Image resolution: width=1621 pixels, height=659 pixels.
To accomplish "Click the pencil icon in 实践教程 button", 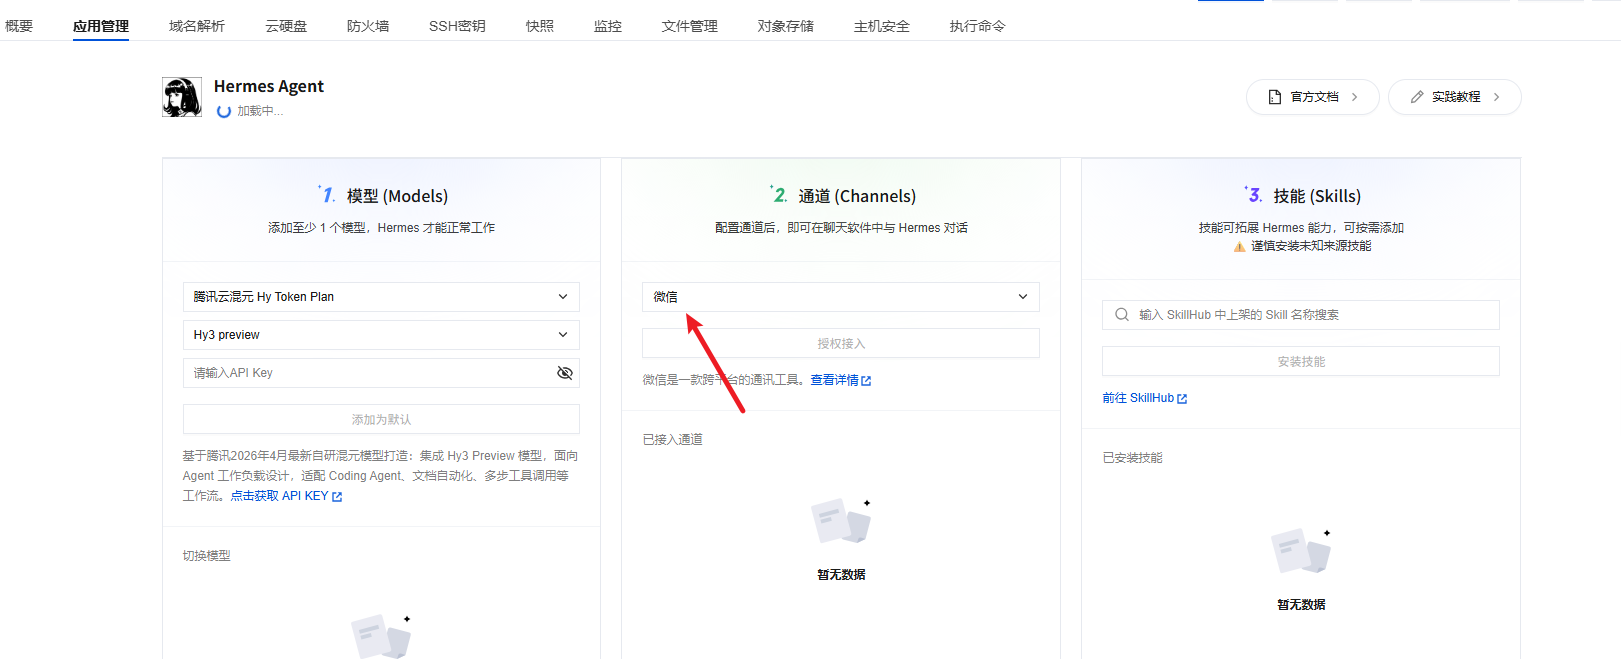I will point(1417,97).
